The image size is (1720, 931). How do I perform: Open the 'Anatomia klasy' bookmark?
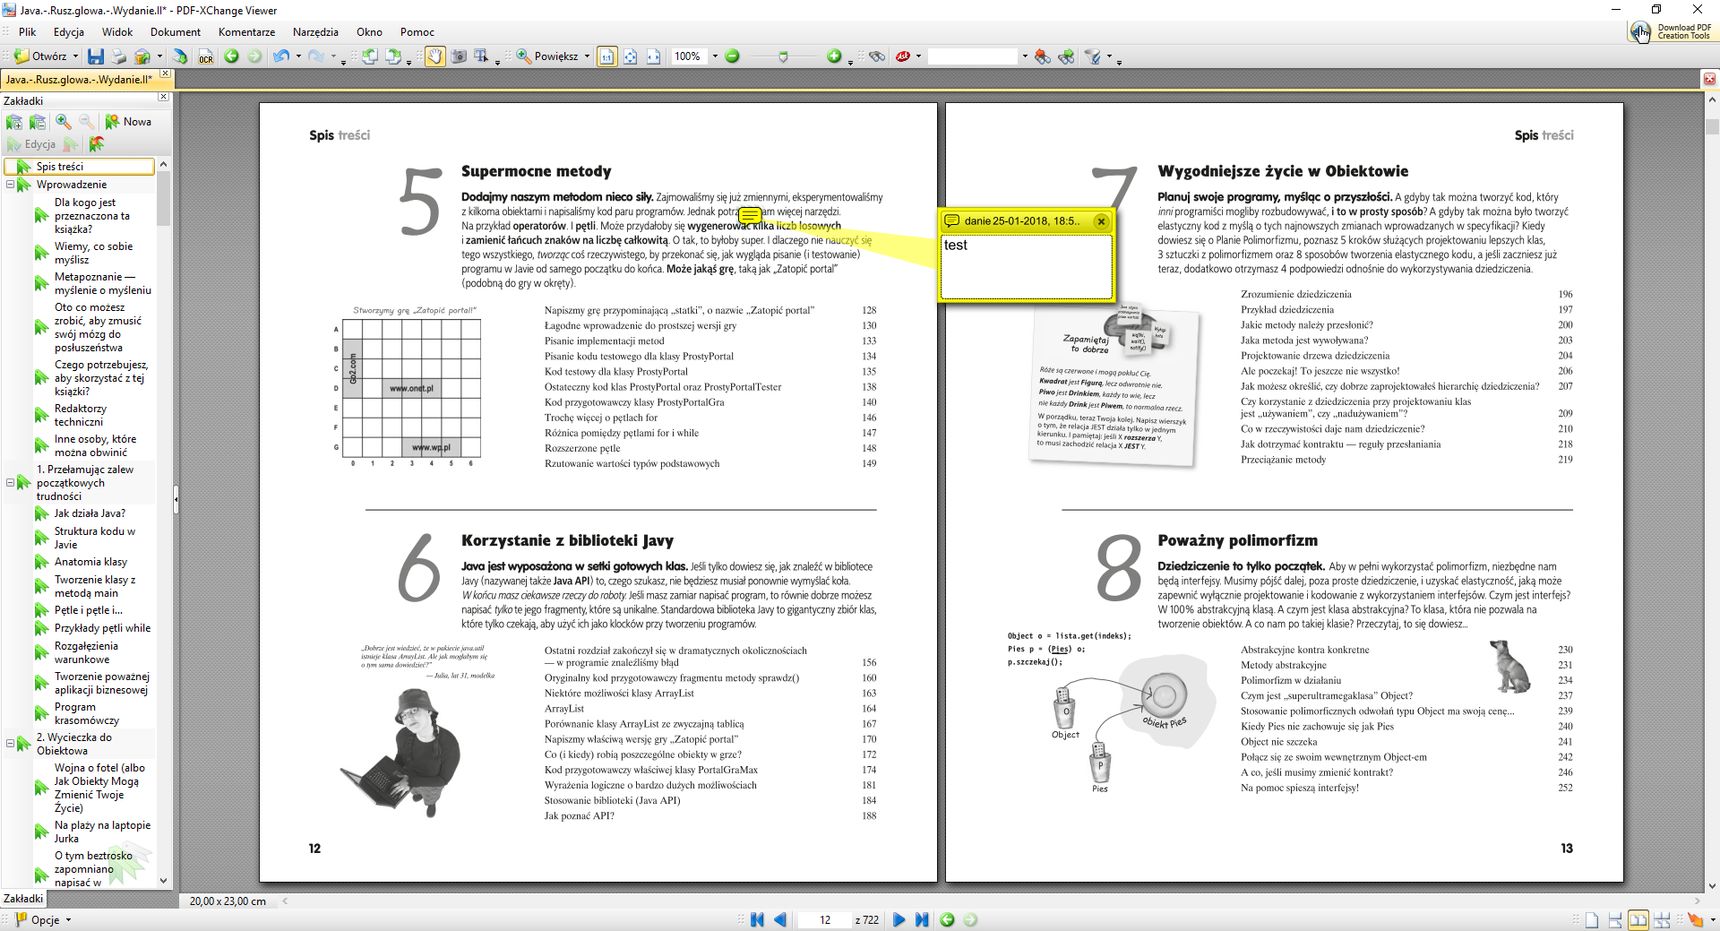point(91,562)
